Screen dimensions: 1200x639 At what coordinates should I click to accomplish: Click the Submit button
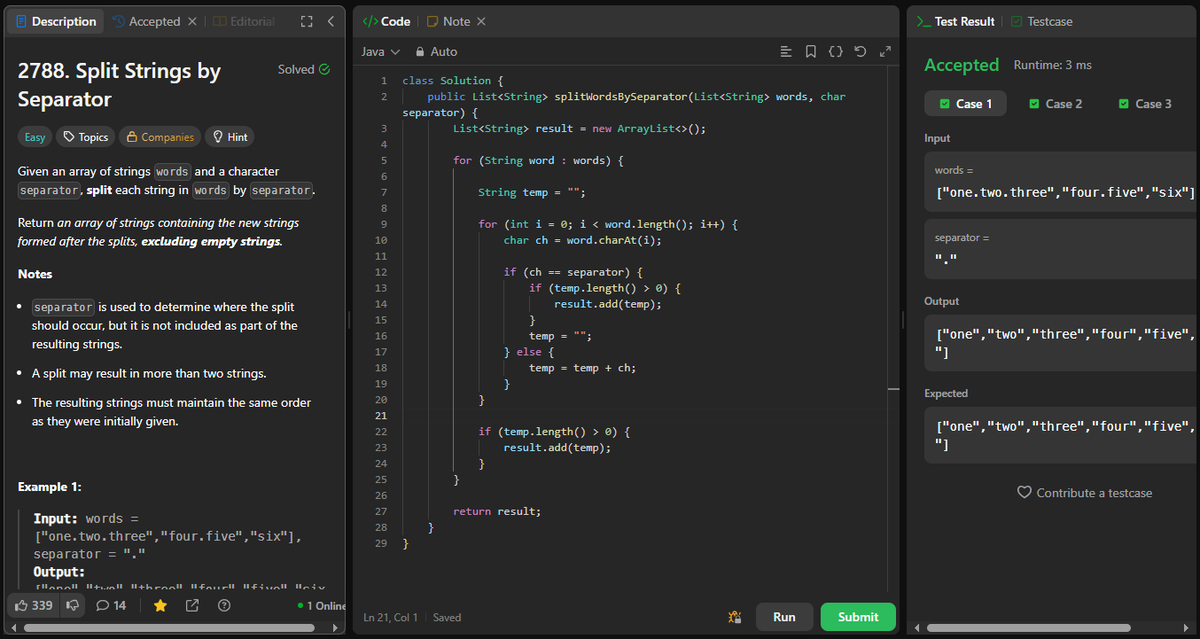(857, 617)
